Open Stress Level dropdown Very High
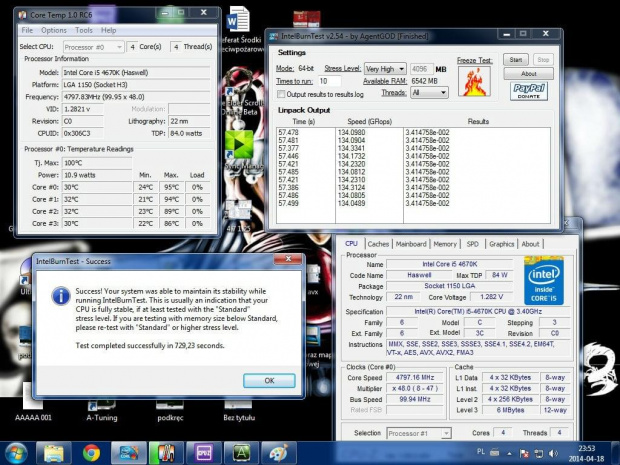This screenshot has width=620, height=465. [385, 69]
